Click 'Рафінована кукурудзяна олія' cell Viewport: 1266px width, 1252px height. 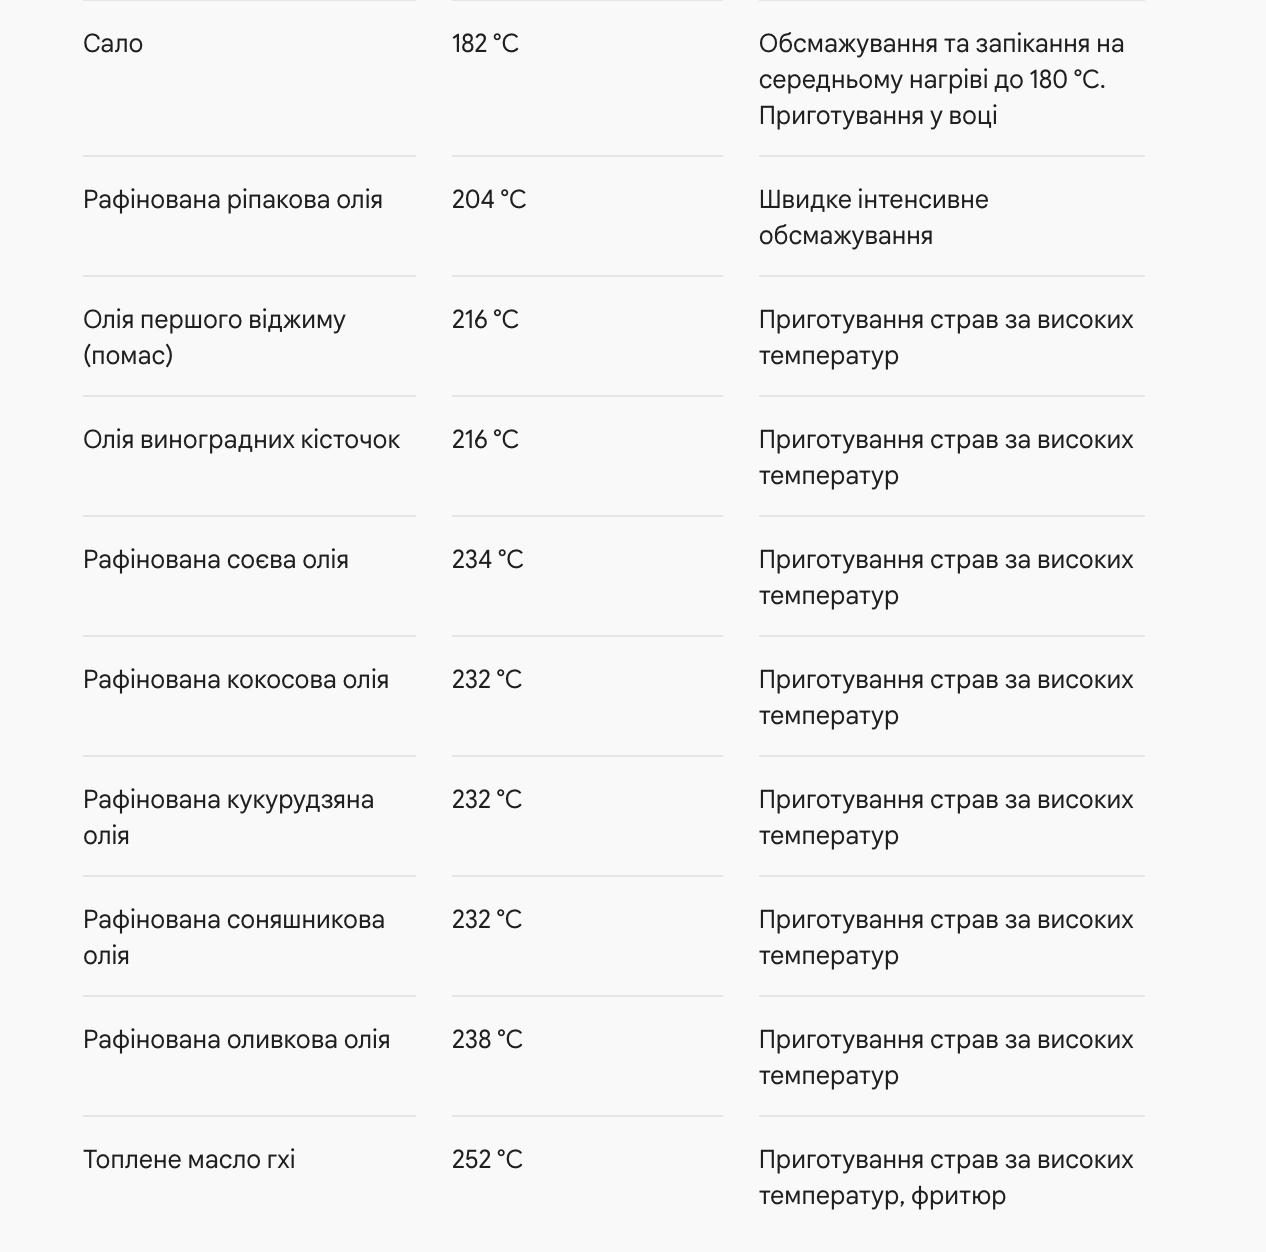[228, 818]
